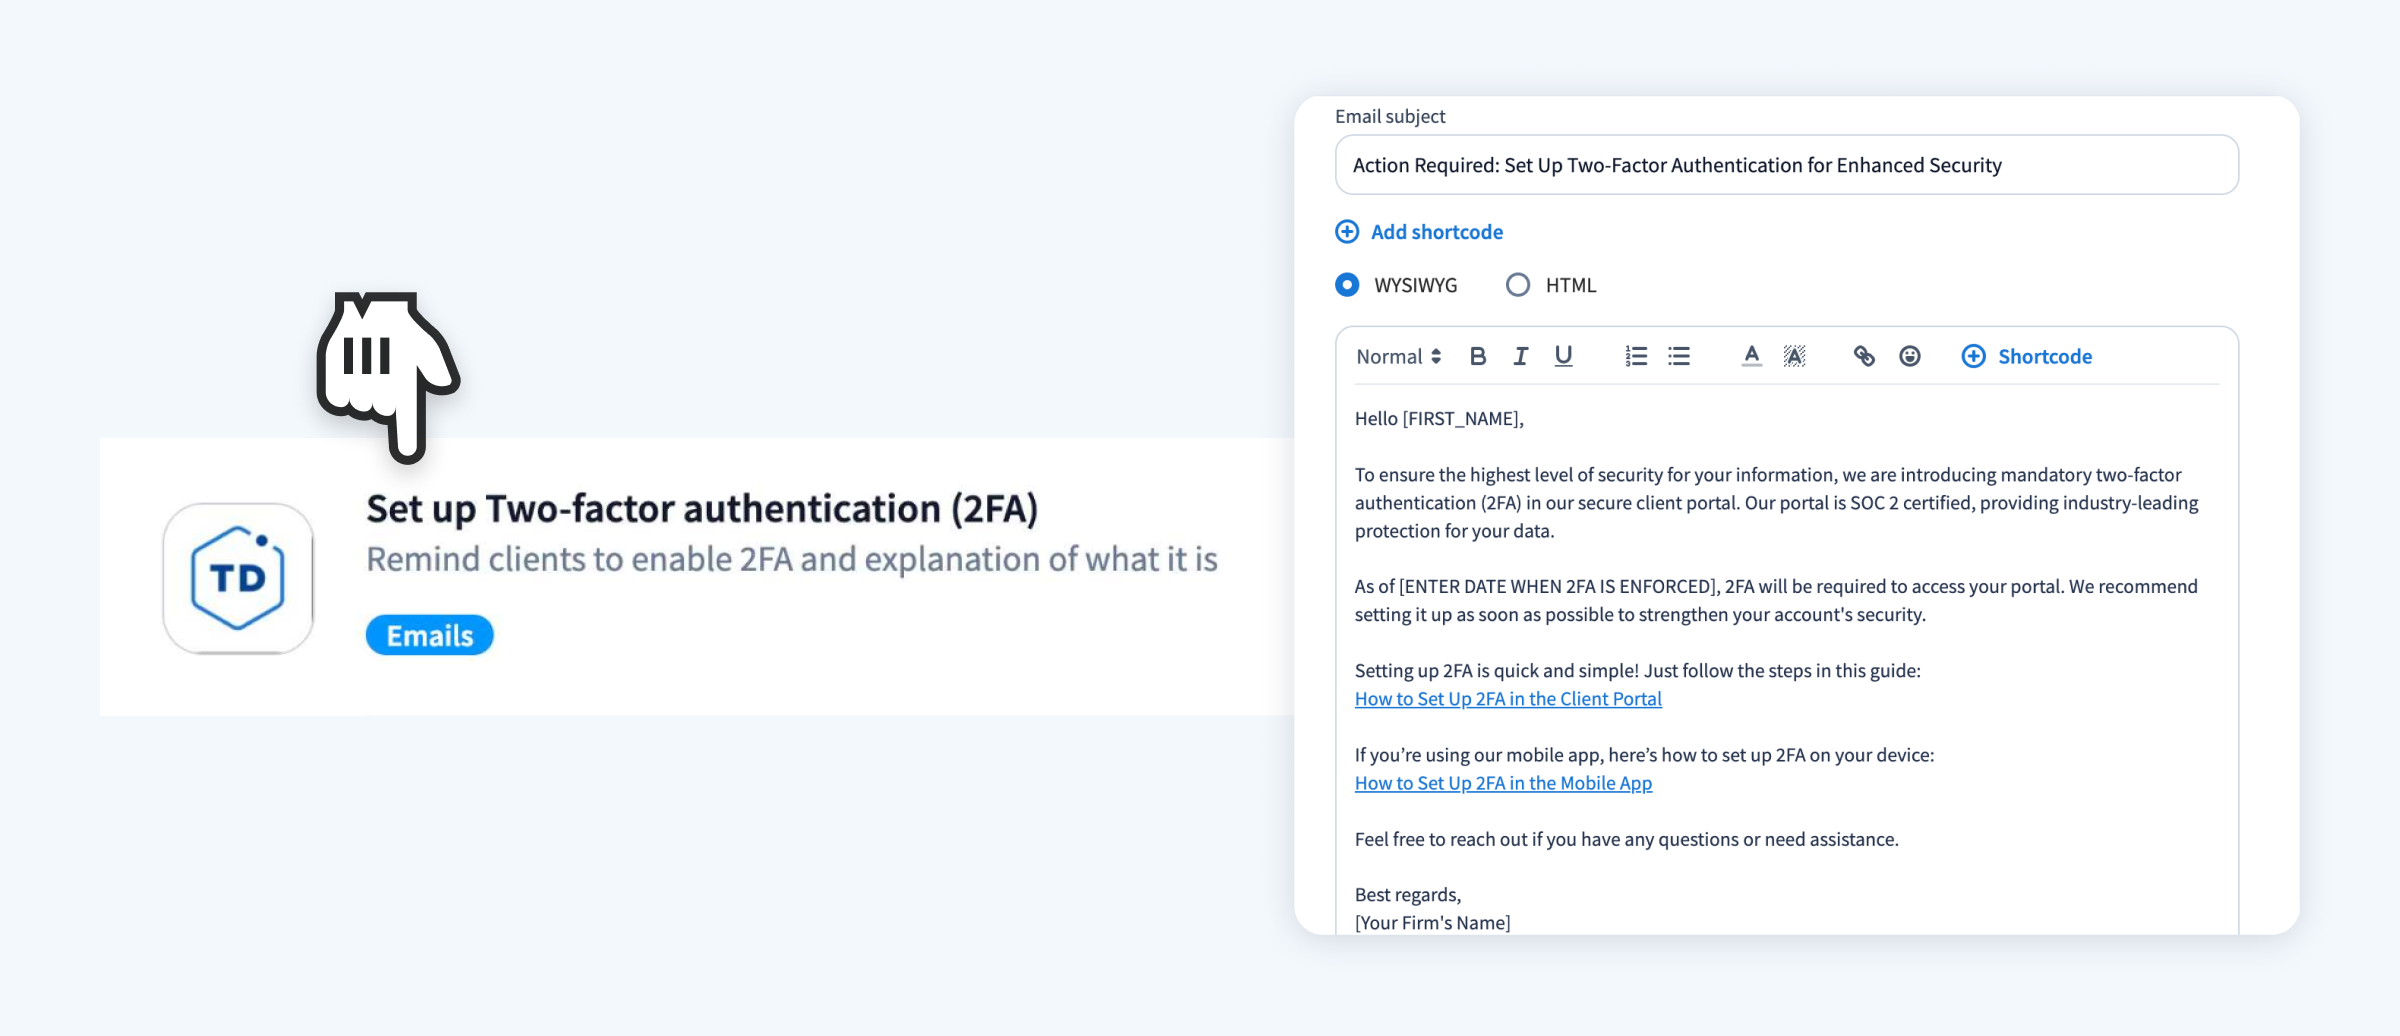Viewport: 2400px width, 1036px height.
Task: Insert a numbered list
Action: 1636,356
